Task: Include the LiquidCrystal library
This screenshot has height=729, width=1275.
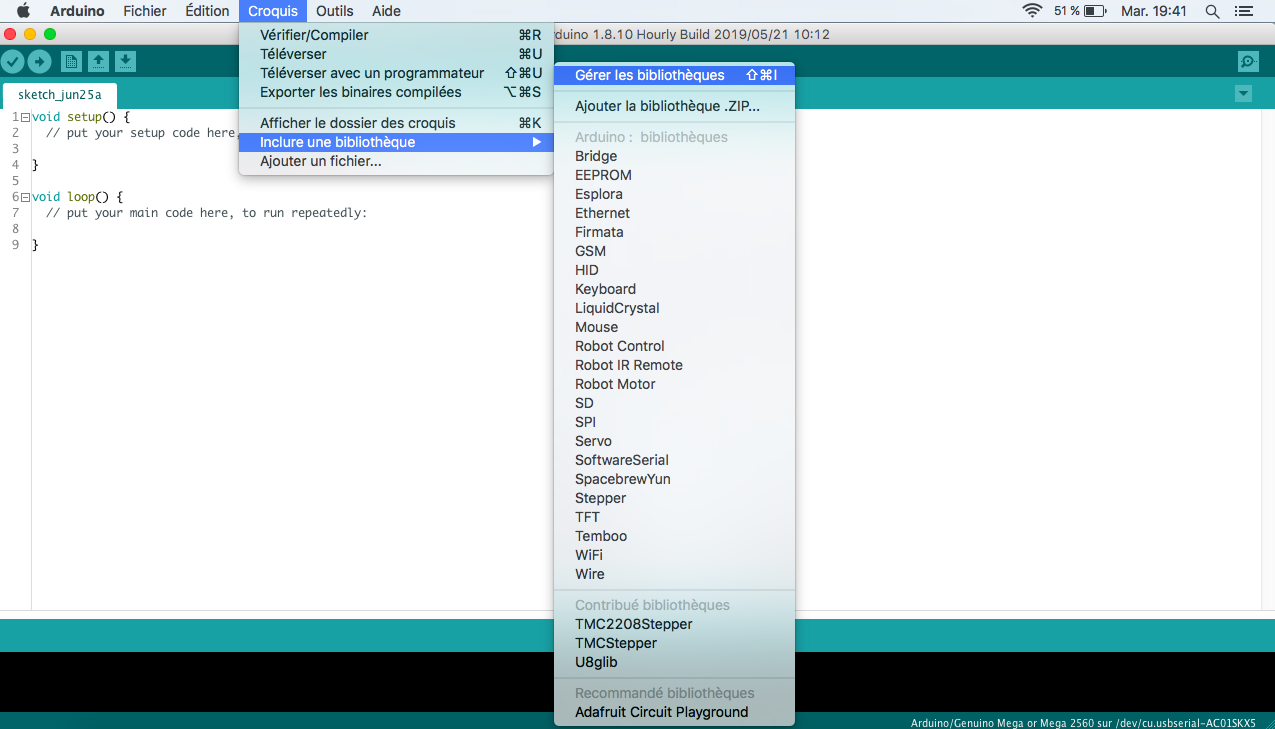Action: tap(675, 308)
